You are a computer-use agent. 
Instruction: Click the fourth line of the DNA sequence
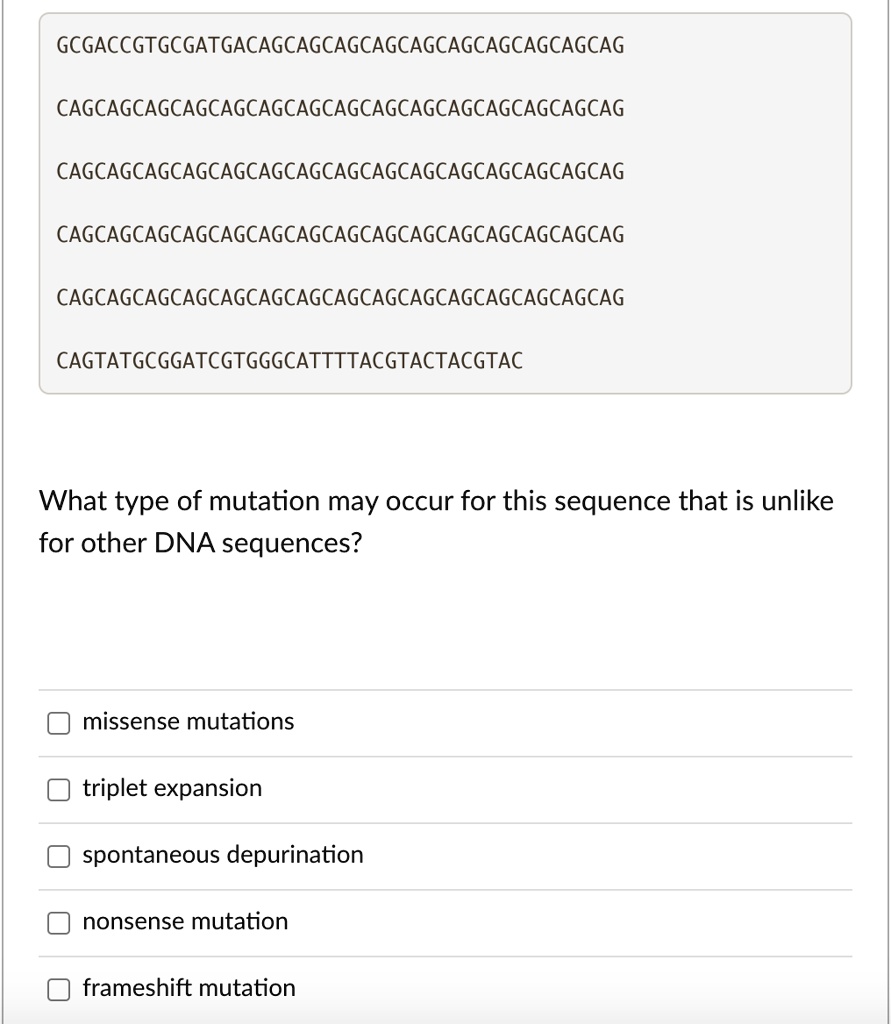tap(340, 235)
